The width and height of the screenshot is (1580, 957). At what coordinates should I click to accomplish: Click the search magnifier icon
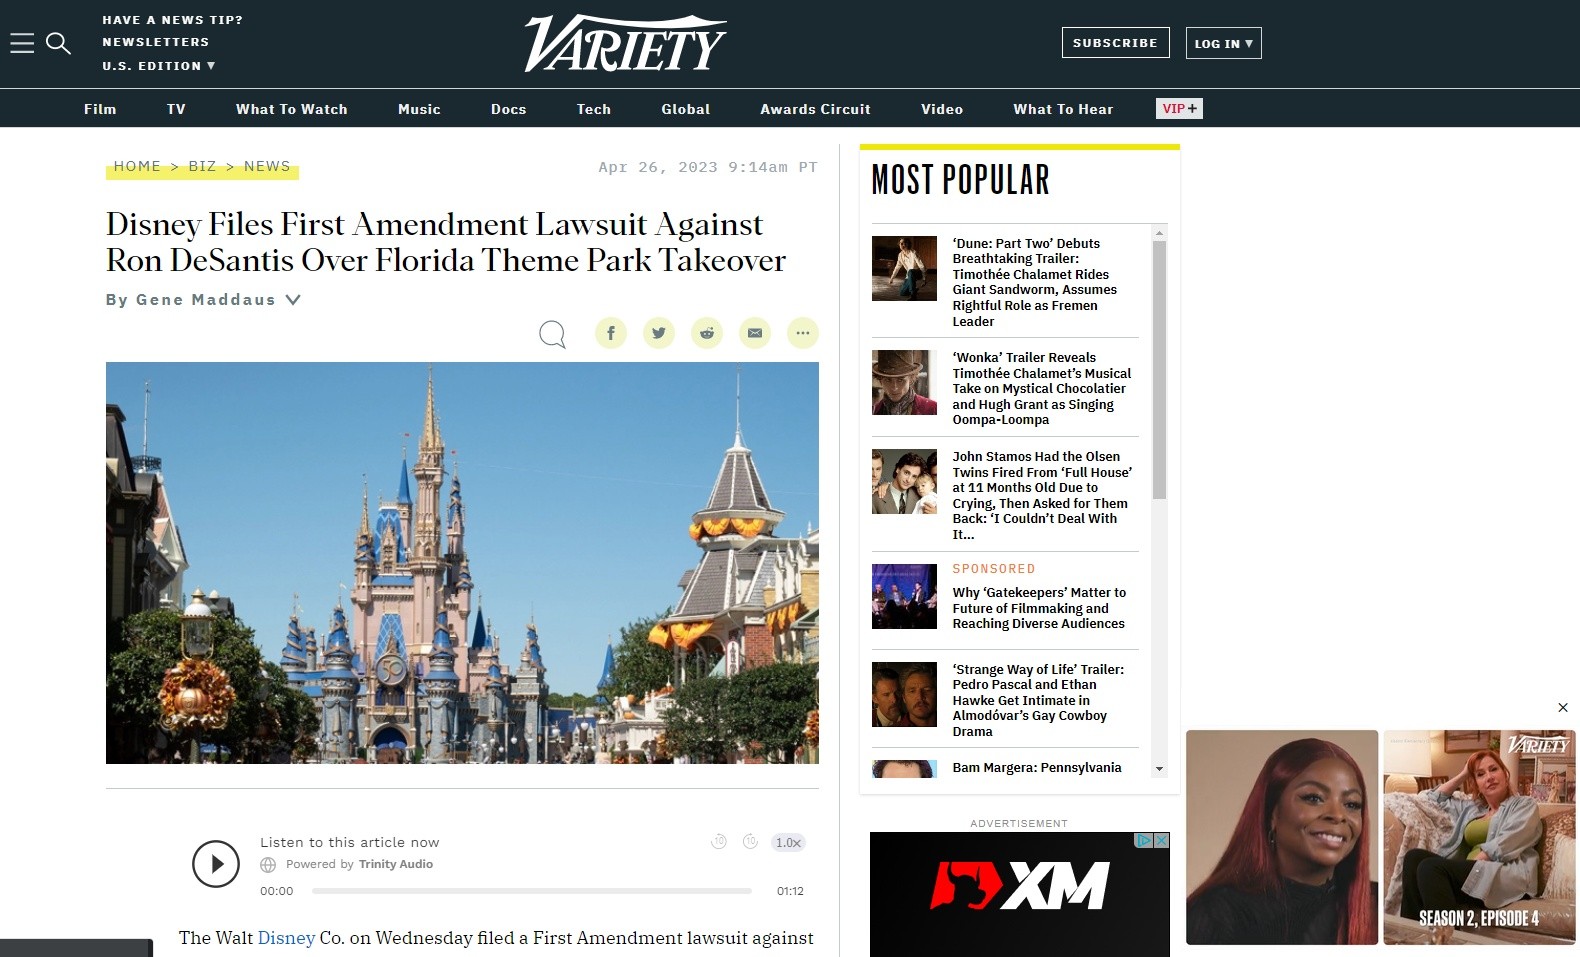59,43
